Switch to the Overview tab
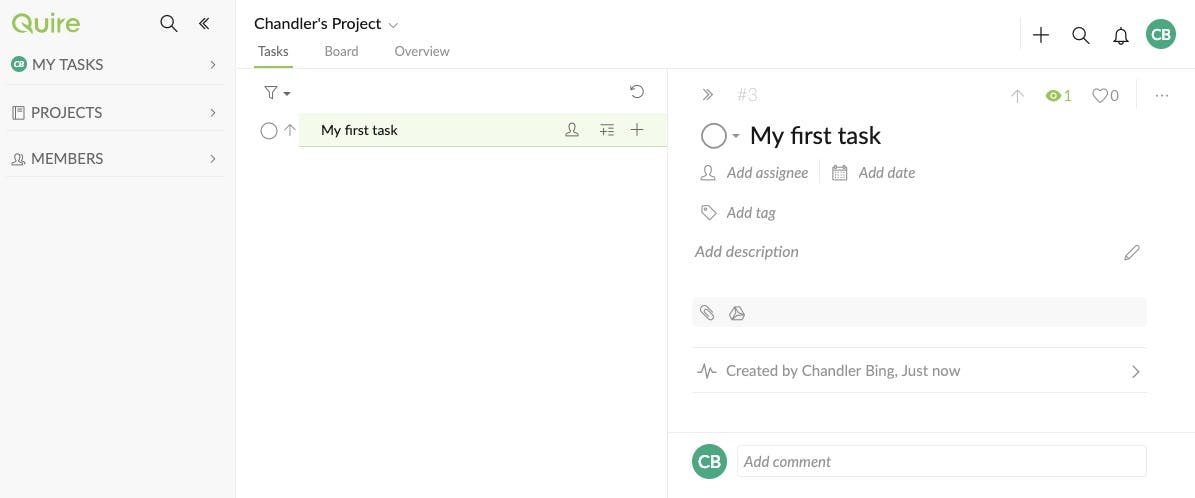Image resolution: width=1195 pixels, height=498 pixels. [422, 51]
